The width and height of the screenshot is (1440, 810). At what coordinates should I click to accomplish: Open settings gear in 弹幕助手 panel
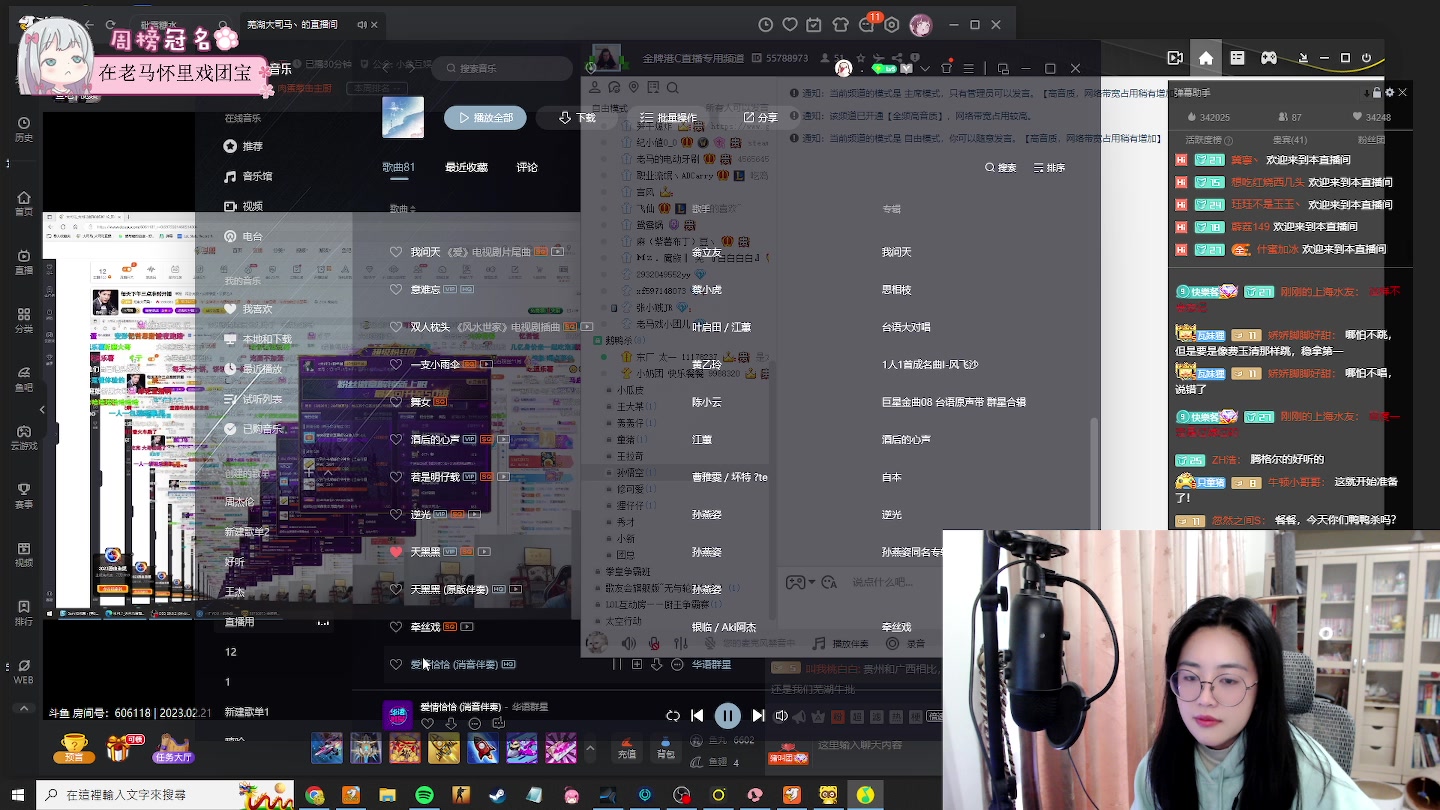tap(1389, 92)
